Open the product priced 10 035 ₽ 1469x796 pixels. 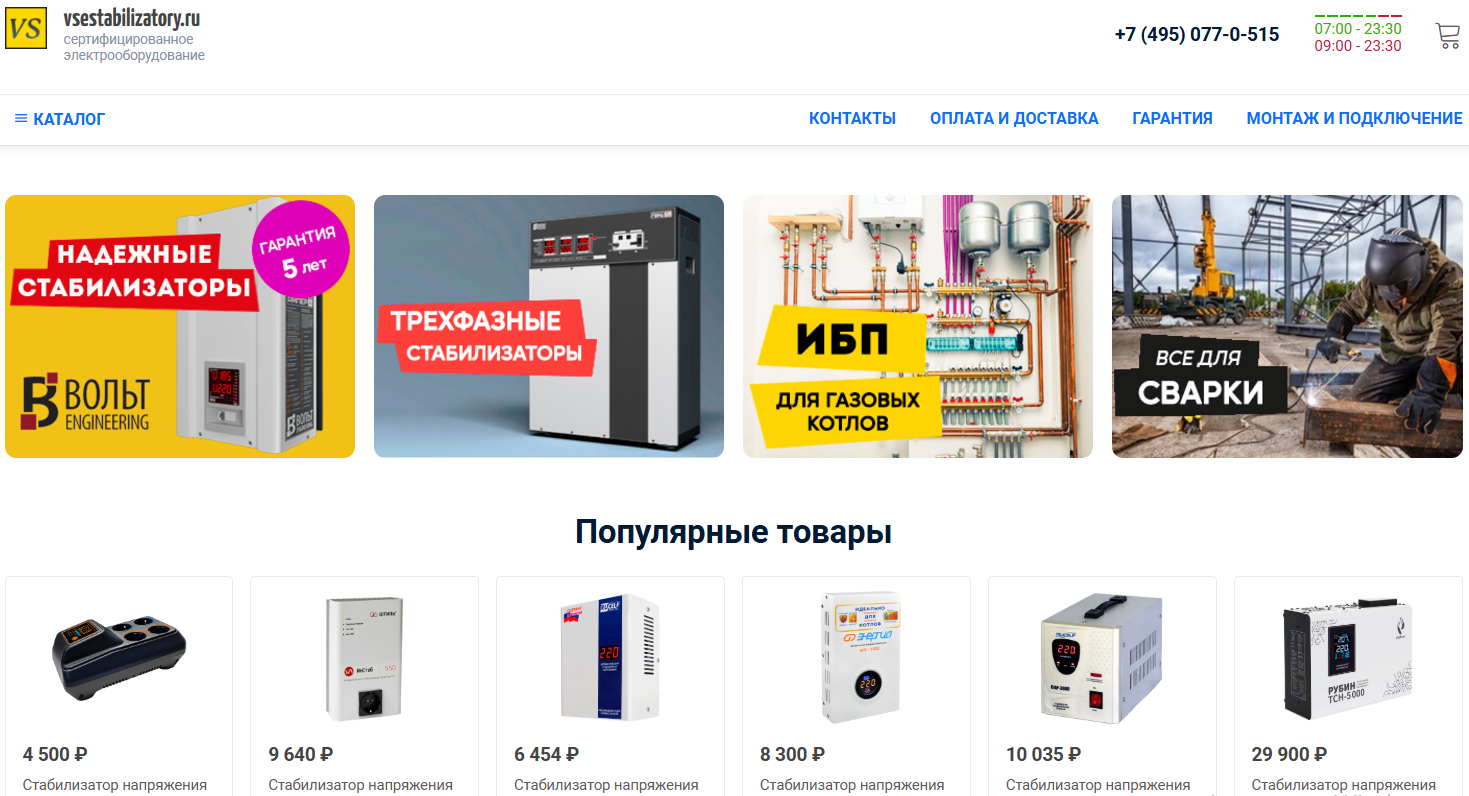(1102, 685)
